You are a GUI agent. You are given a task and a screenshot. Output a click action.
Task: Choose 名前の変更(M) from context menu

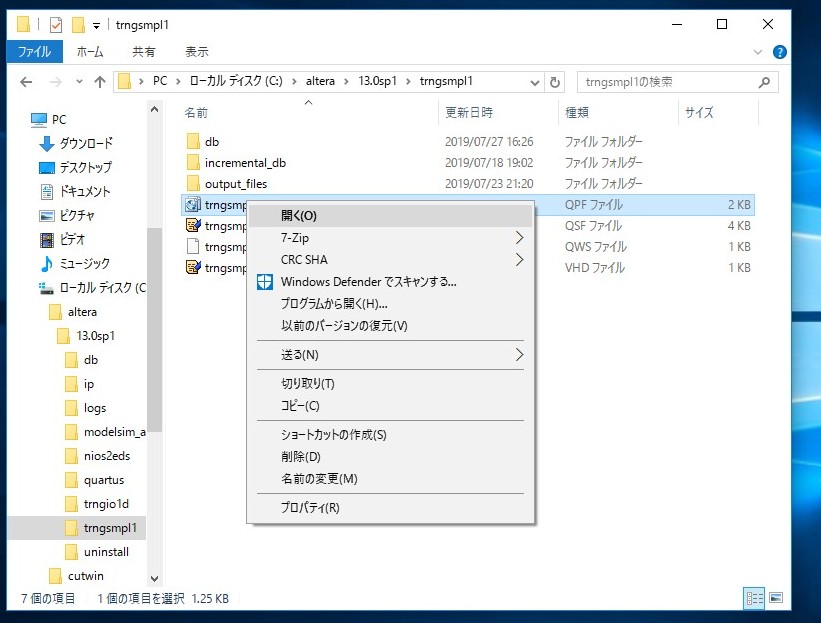[x=390, y=479]
